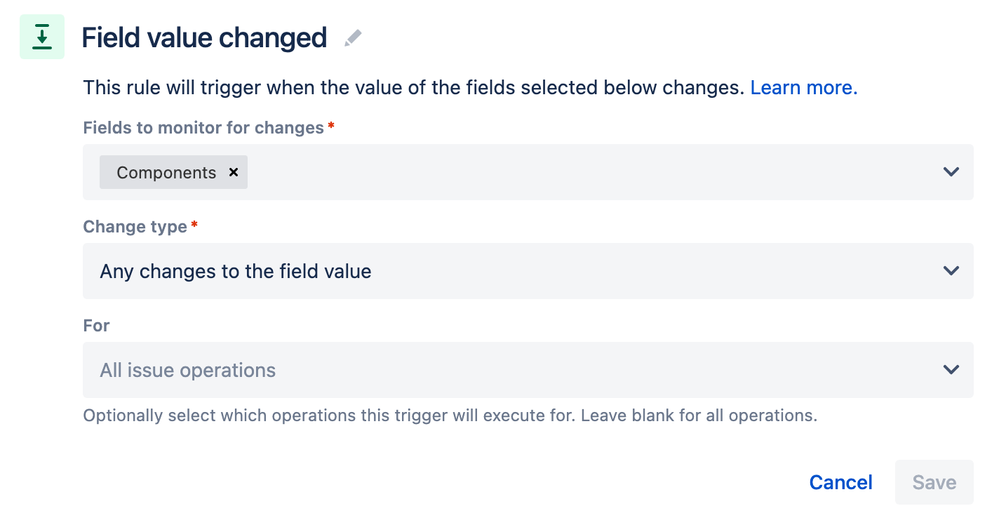This screenshot has height=514, width=999.
Task: Click the green Field value changed trigger icon
Action: tap(42, 37)
